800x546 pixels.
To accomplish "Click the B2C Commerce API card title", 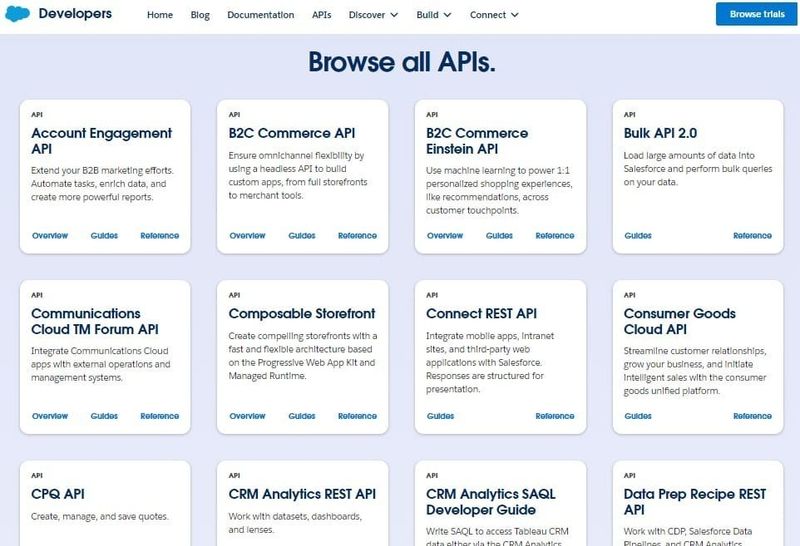I will coord(291,133).
